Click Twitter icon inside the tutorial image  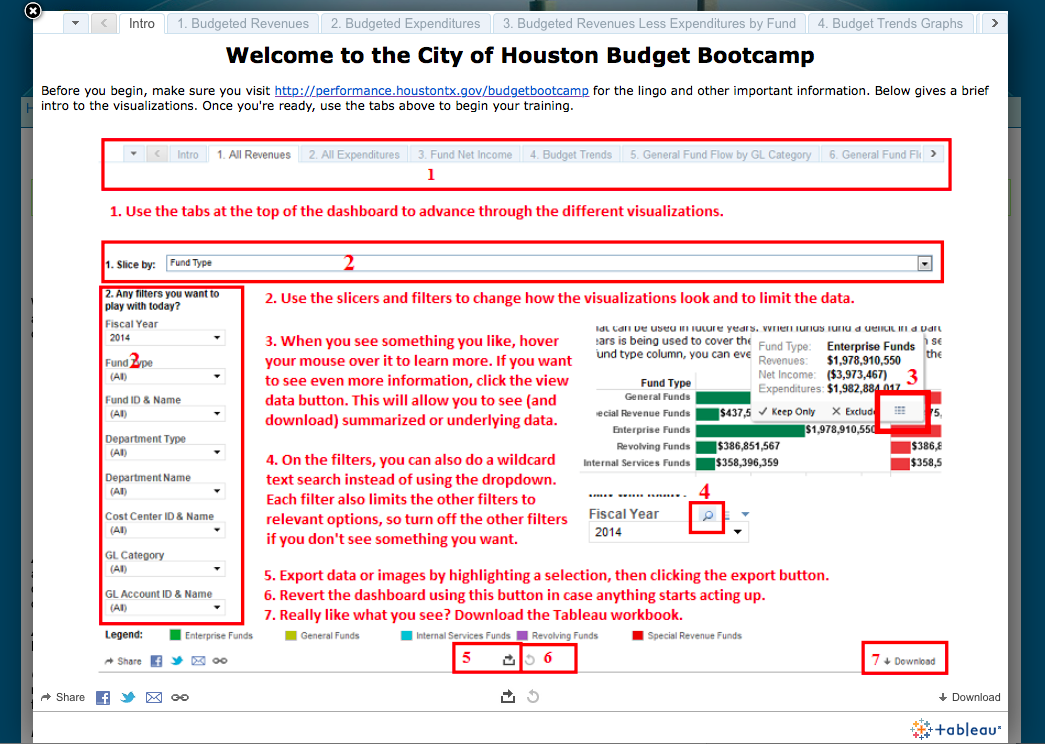(x=177, y=661)
